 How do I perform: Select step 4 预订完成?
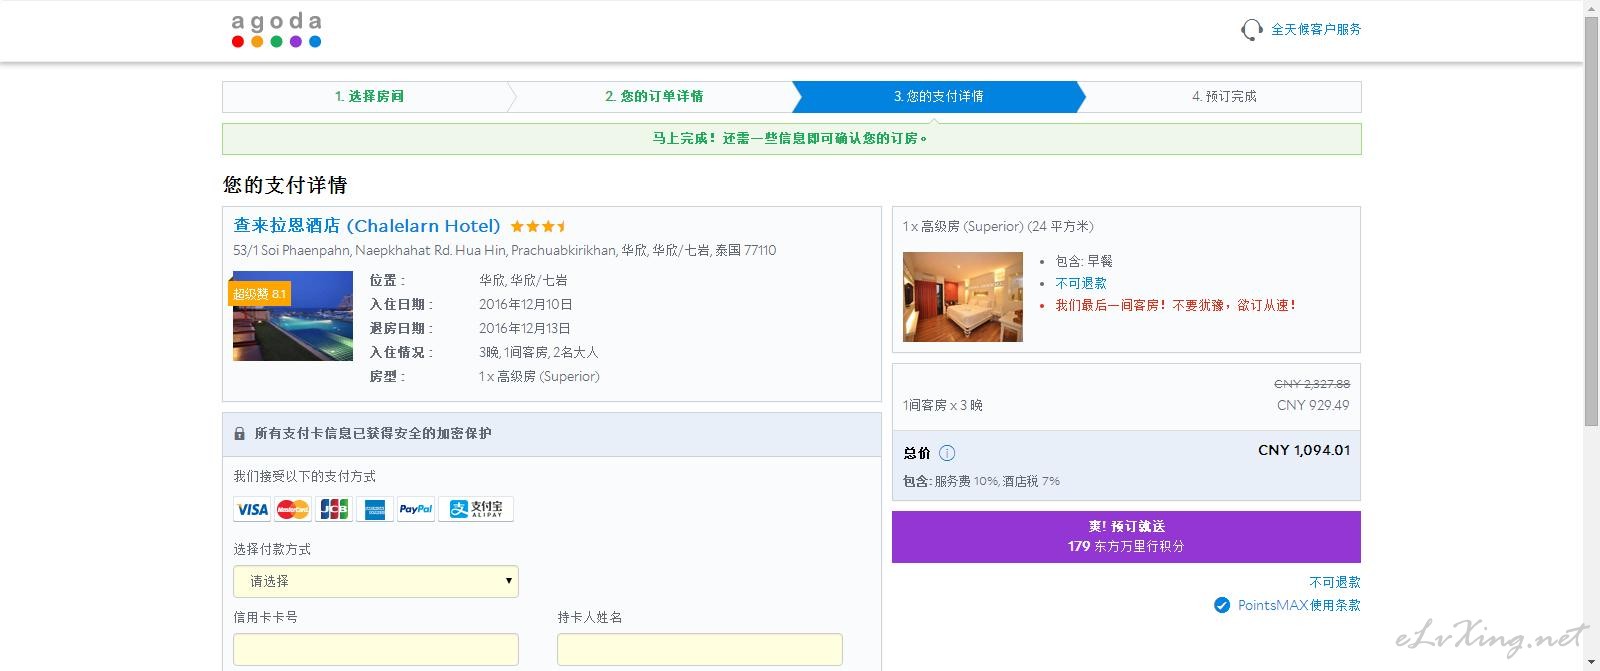1224,96
